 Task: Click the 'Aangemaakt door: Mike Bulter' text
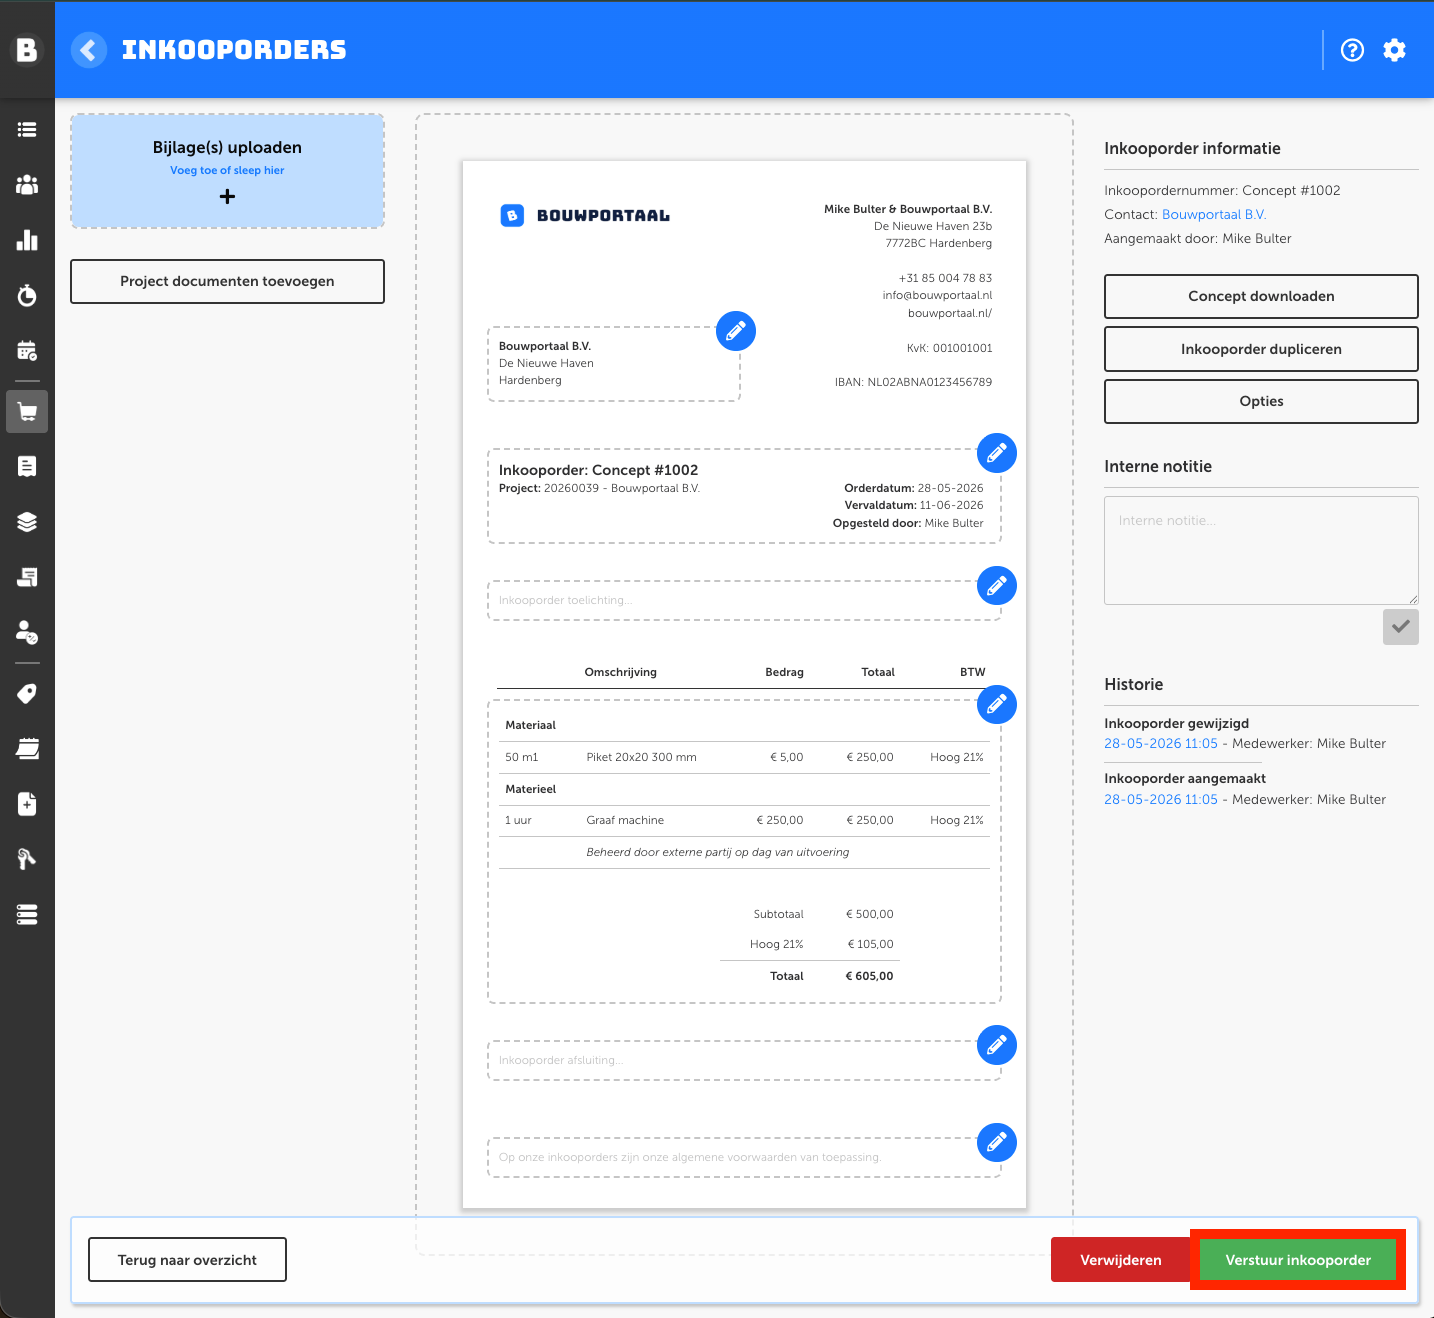[1198, 239]
